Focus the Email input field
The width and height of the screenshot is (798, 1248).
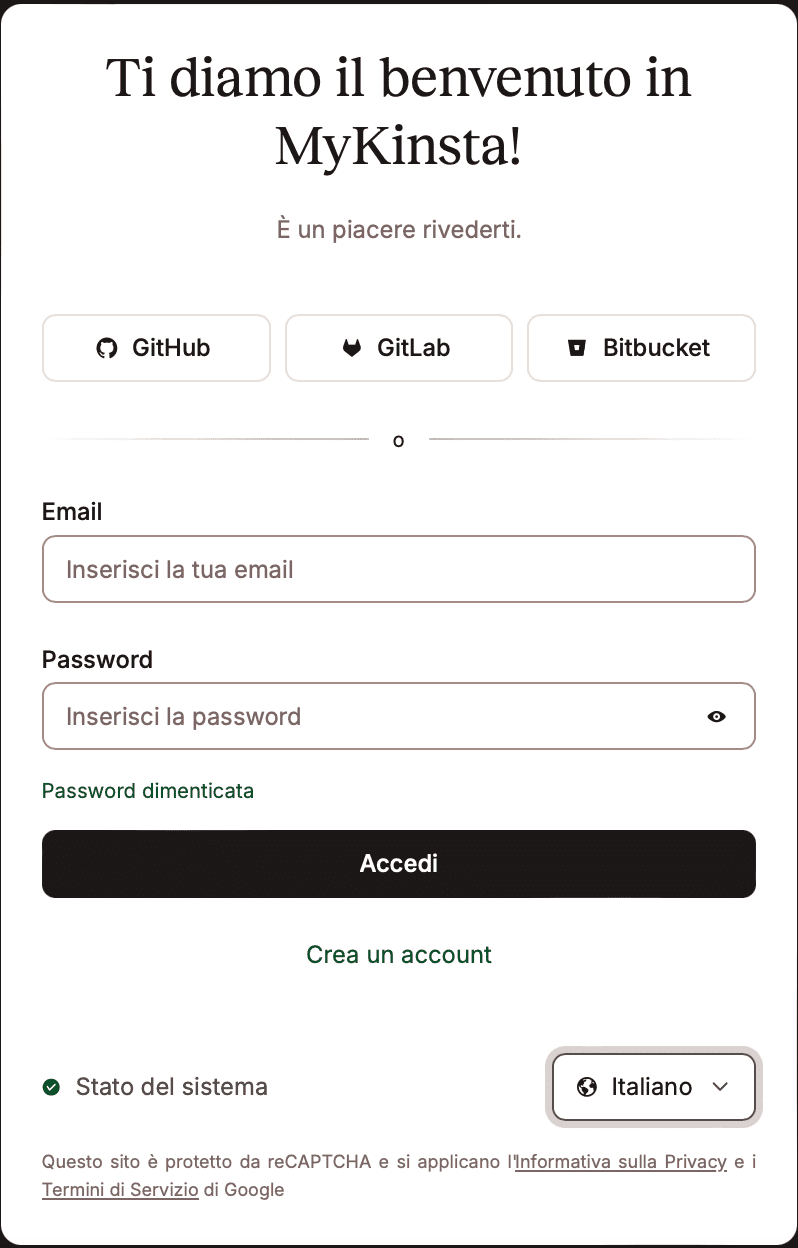pyautogui.click(x=399, y=569)
